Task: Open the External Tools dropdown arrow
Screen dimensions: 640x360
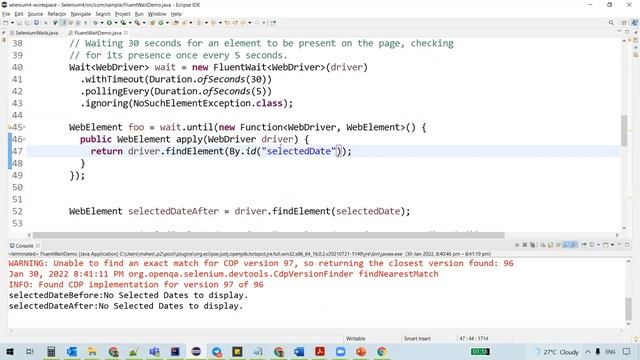Action: (144, 22)
